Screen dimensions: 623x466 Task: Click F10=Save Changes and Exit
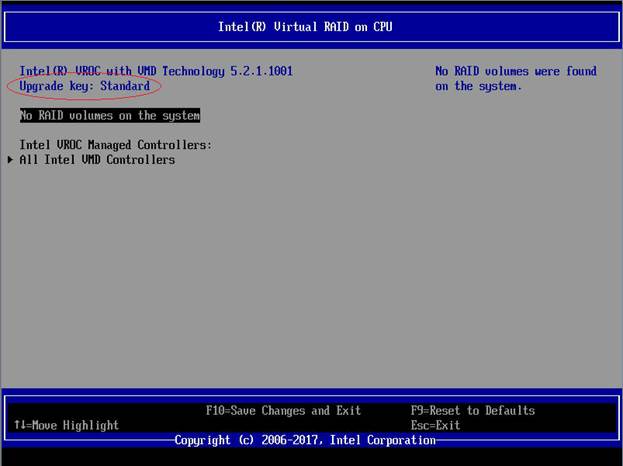[x=283, y=411]
